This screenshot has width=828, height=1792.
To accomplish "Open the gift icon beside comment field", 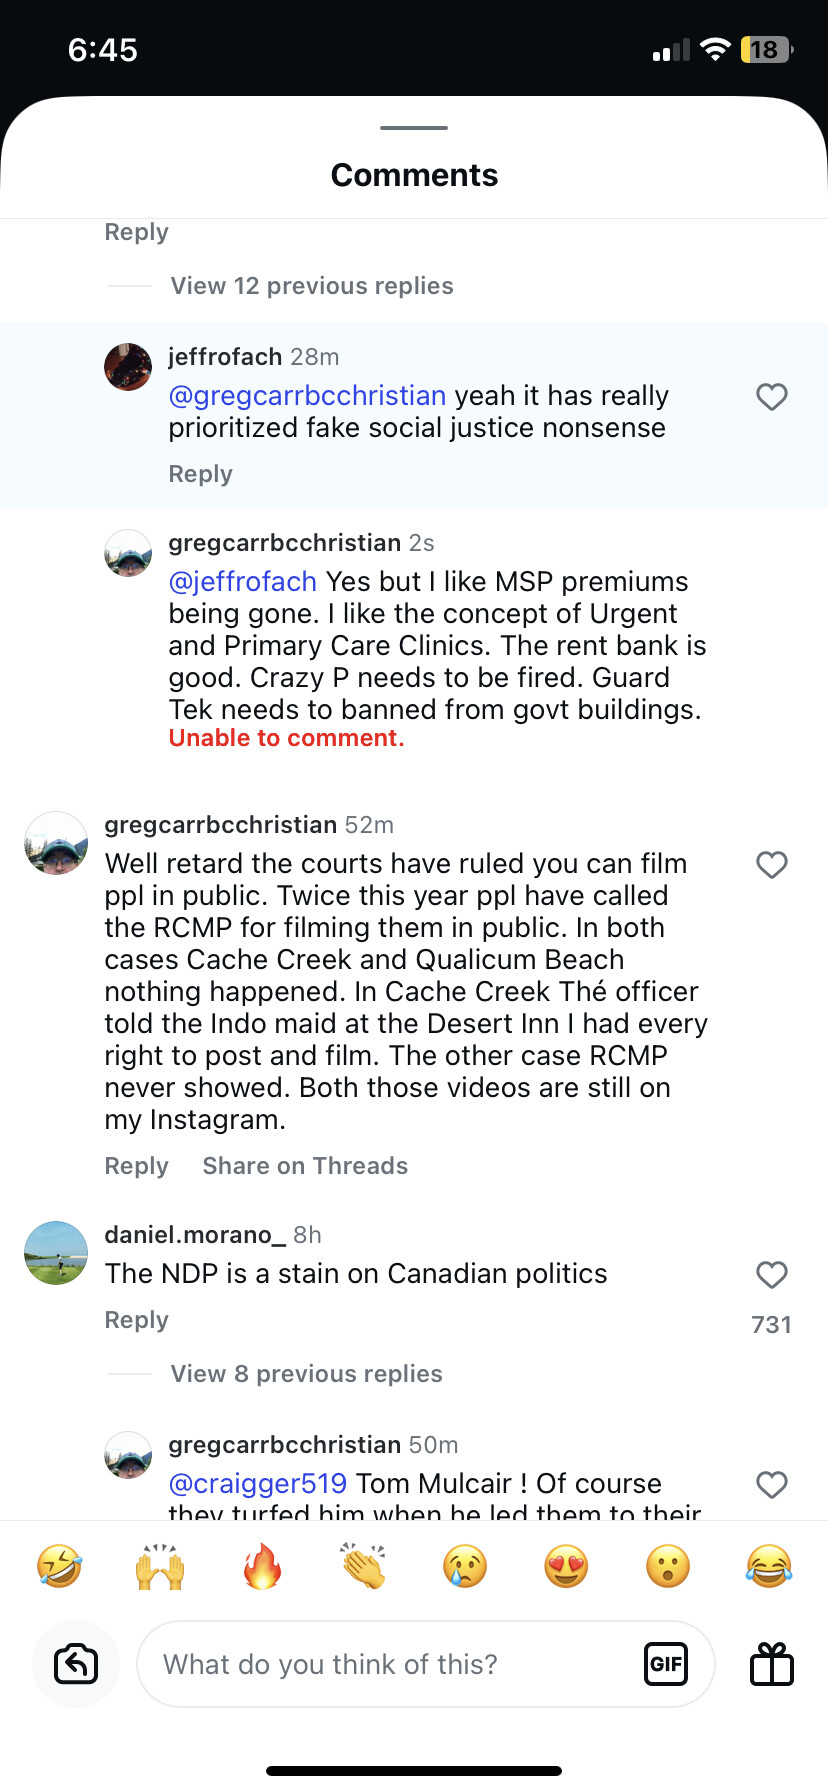I will 771,1664.
